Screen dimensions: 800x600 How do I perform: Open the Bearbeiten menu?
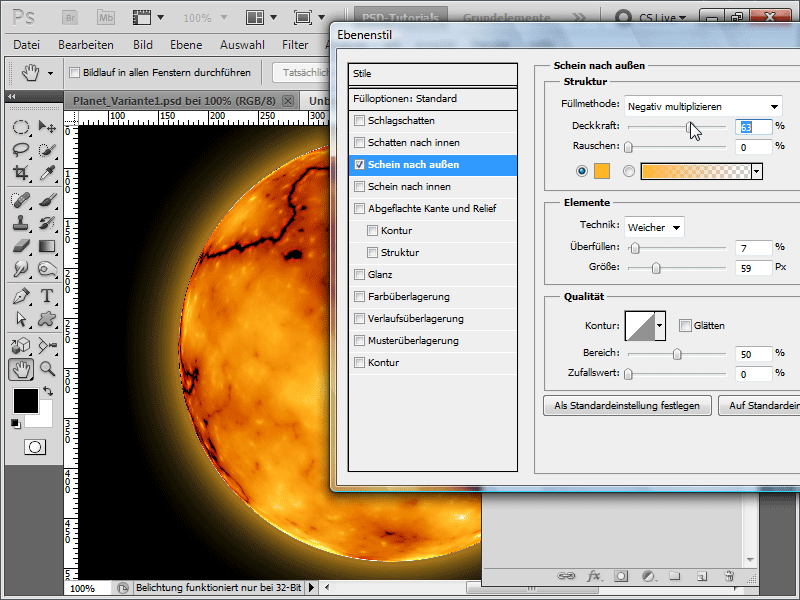(x=86, y=45)
